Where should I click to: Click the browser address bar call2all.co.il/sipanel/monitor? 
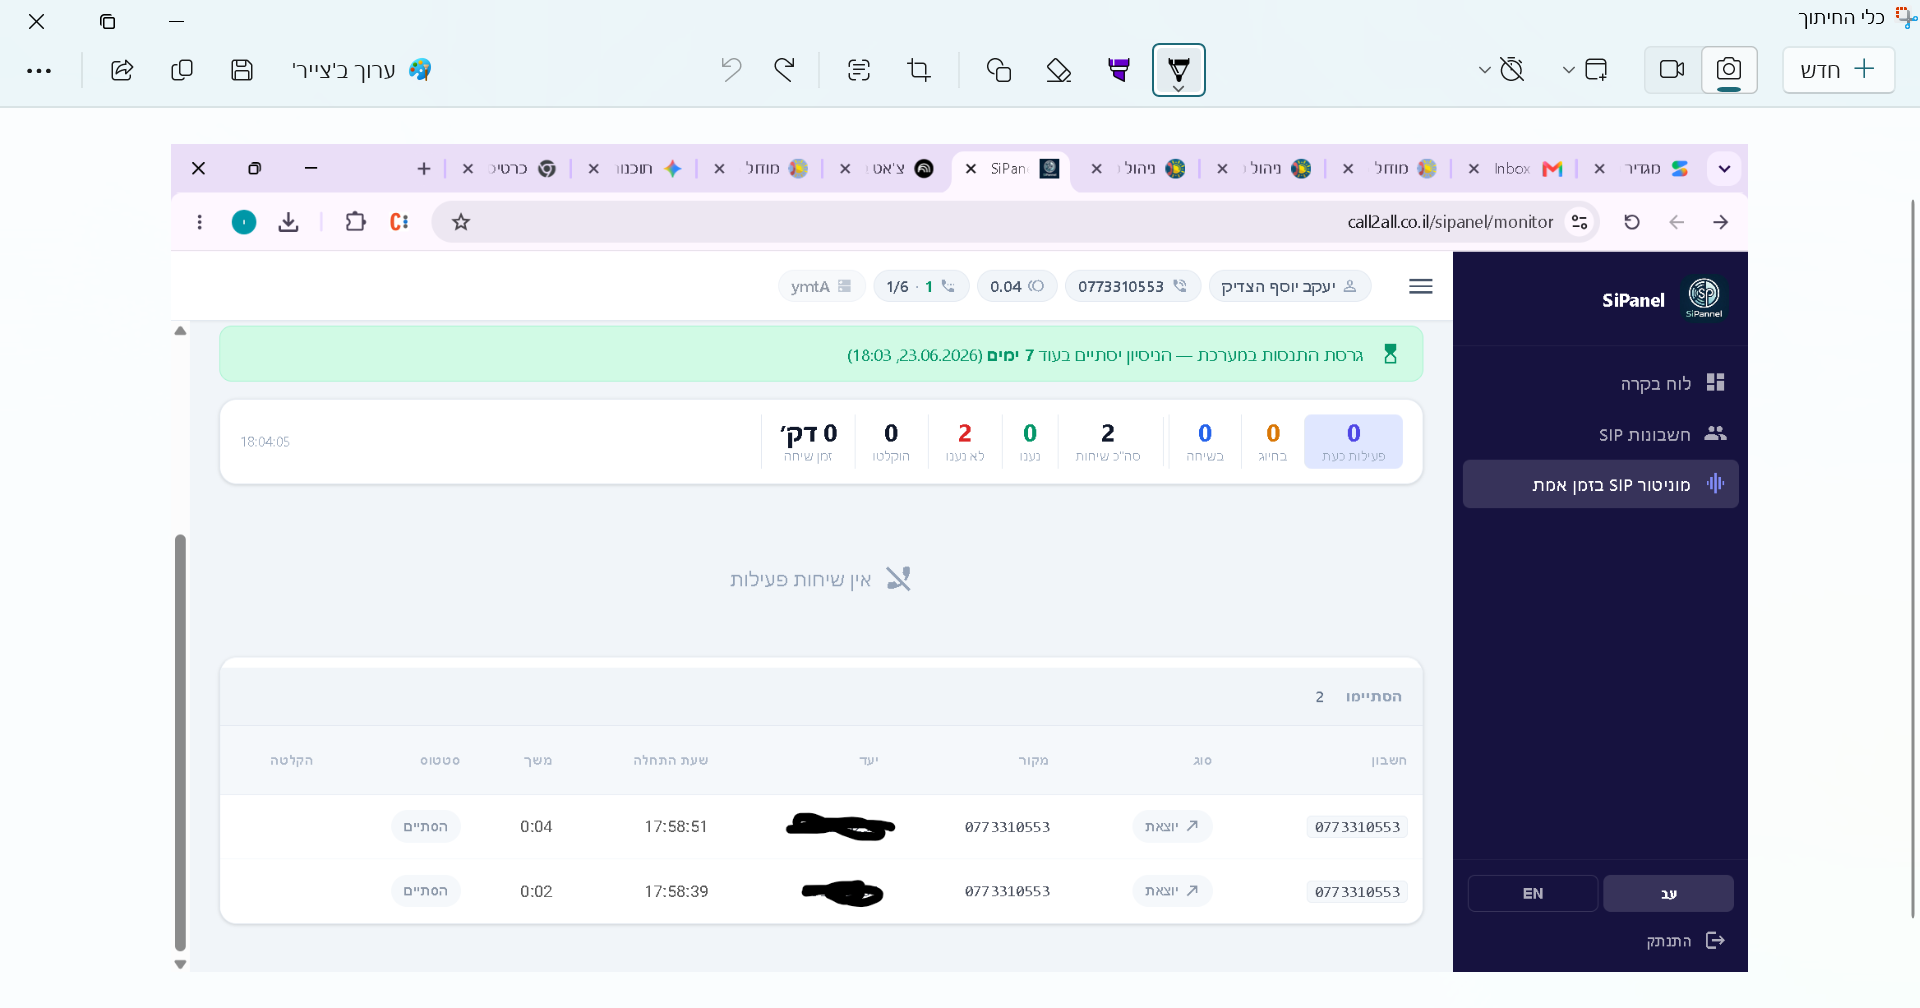click(1015, 222)
